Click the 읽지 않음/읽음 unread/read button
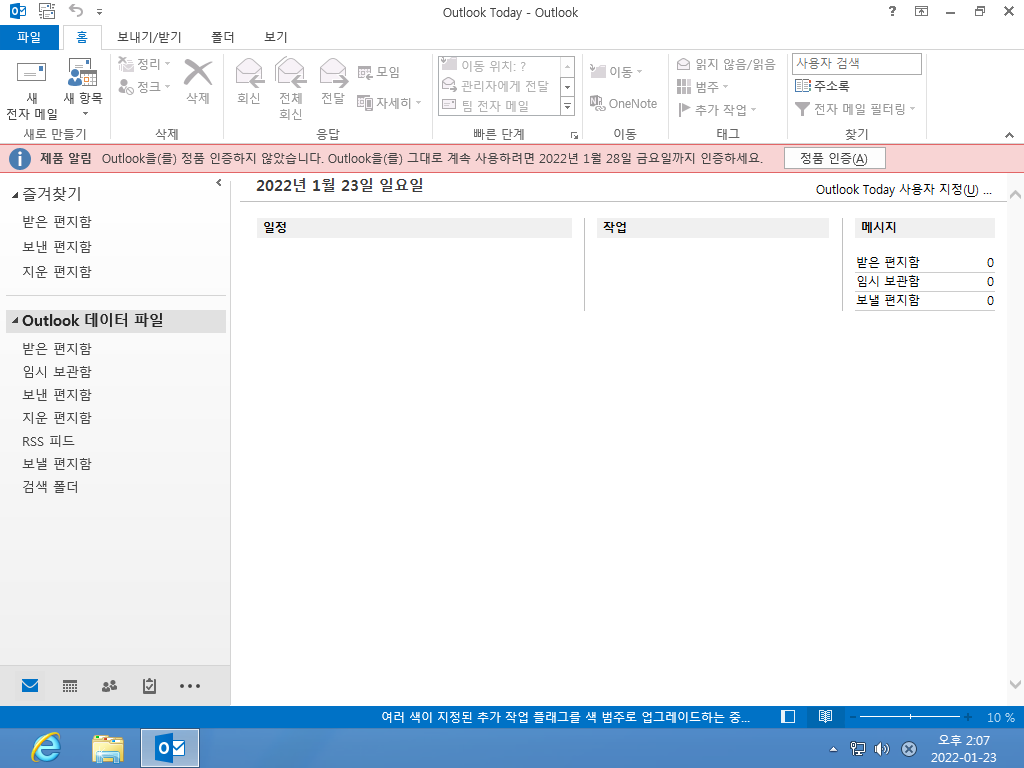This screenshot has height=768, width=1024. click(726, 64)
